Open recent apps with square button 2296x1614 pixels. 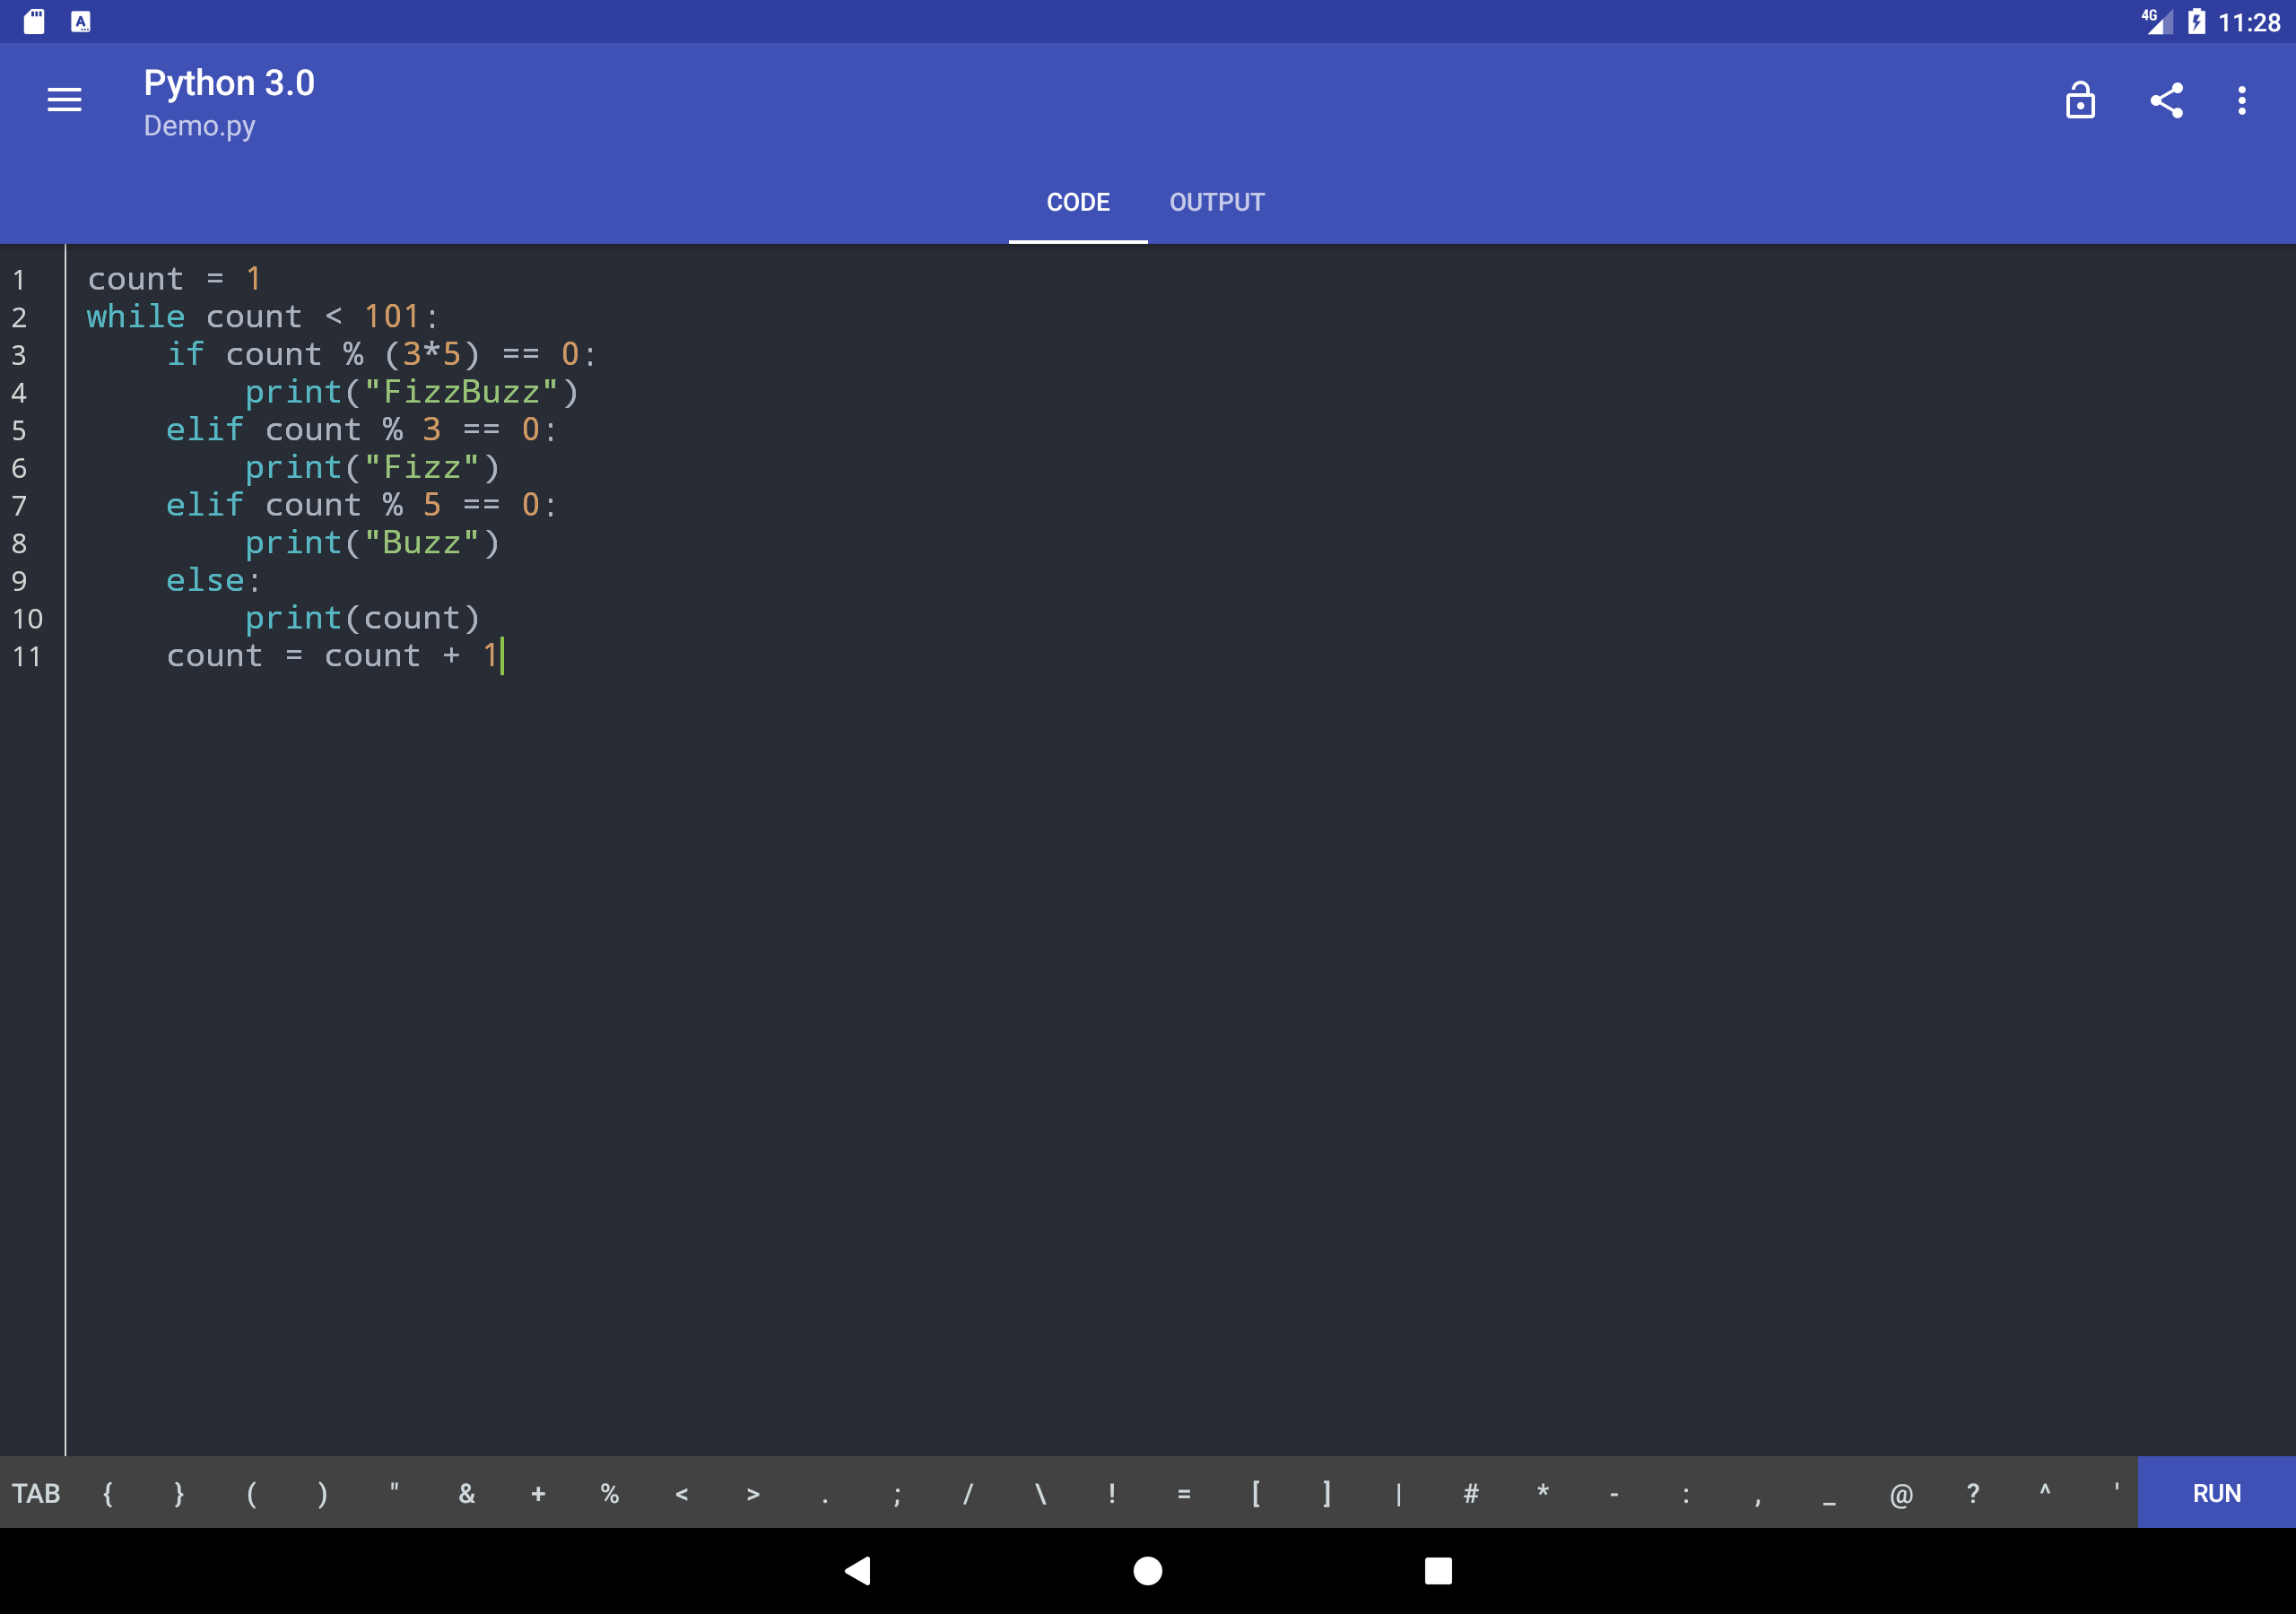coord(1438,1570)
